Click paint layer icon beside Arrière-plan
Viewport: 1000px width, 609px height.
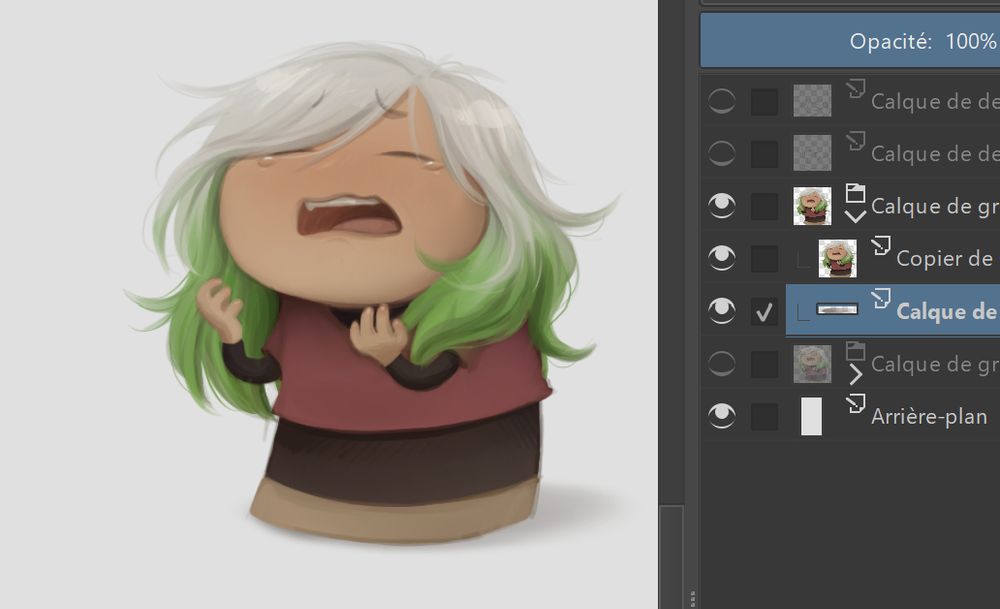pyautogui.click(x=856, y=403)
